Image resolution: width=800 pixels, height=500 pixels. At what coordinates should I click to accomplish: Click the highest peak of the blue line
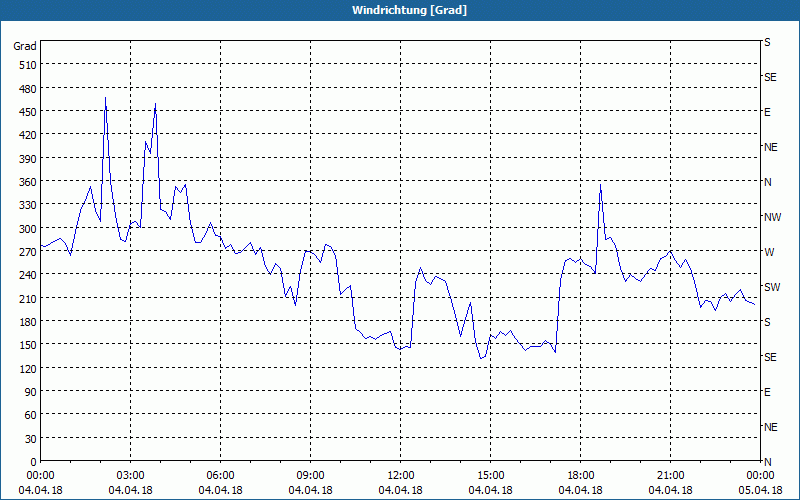coord(105,98)
